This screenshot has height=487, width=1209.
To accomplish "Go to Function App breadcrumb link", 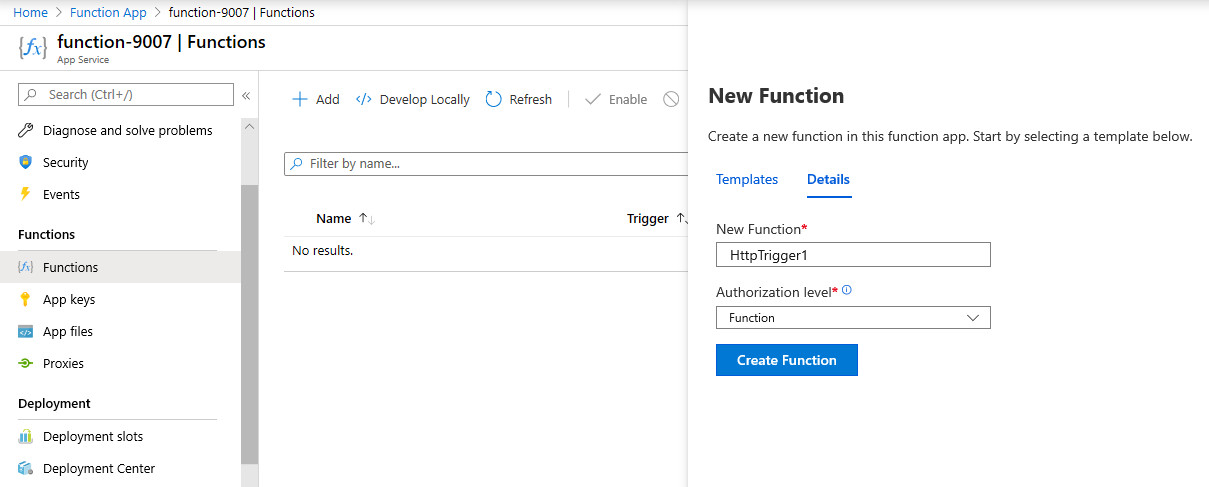I will (108, 12).
